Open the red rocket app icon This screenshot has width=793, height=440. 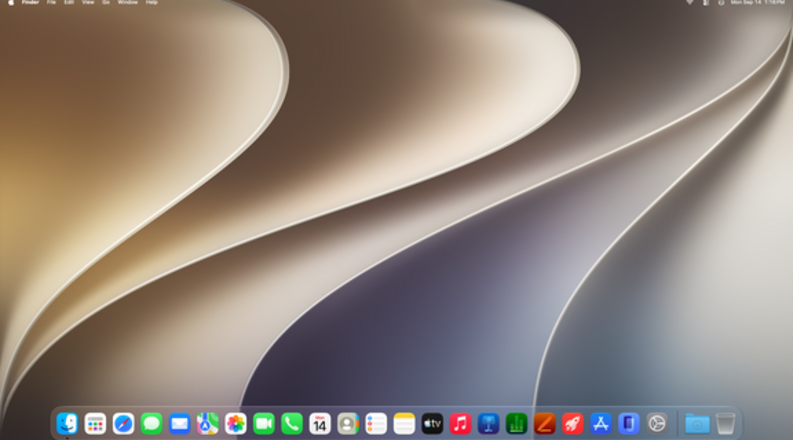click(x=572, y=423)
